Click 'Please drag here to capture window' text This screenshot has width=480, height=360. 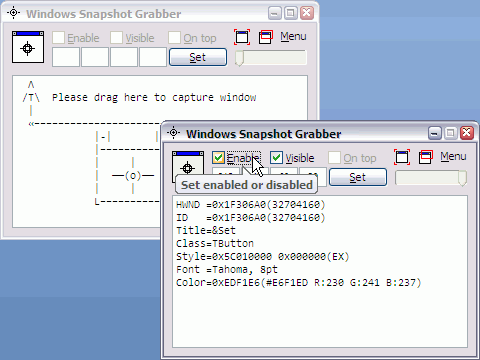pos(154,98)
